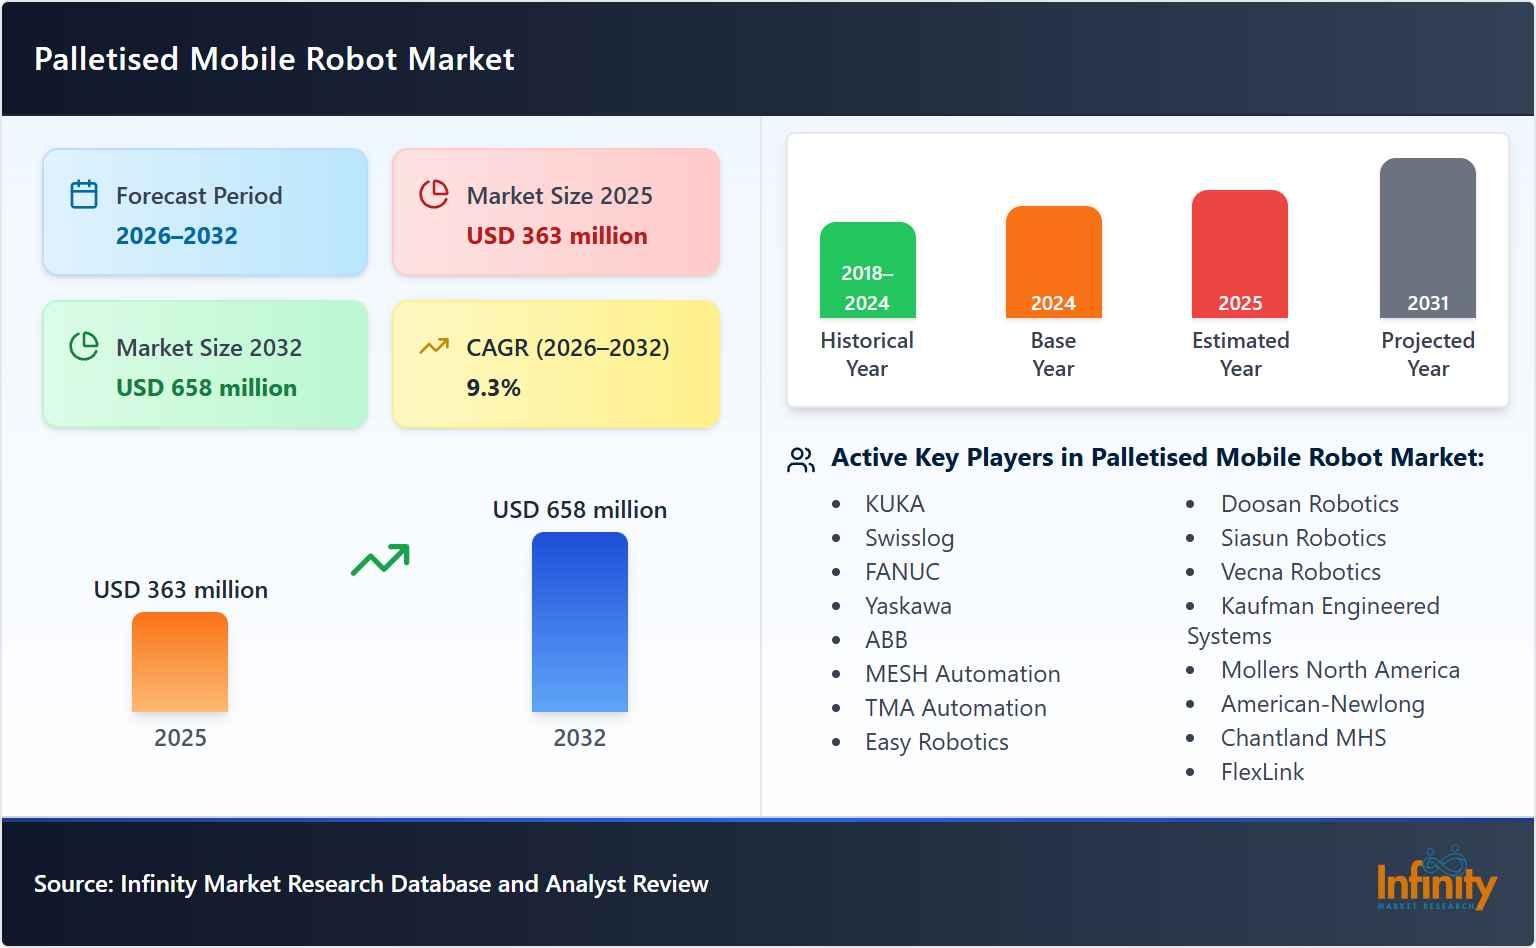Click the Palletised Mobile Robot Market title

coord(274,59)
